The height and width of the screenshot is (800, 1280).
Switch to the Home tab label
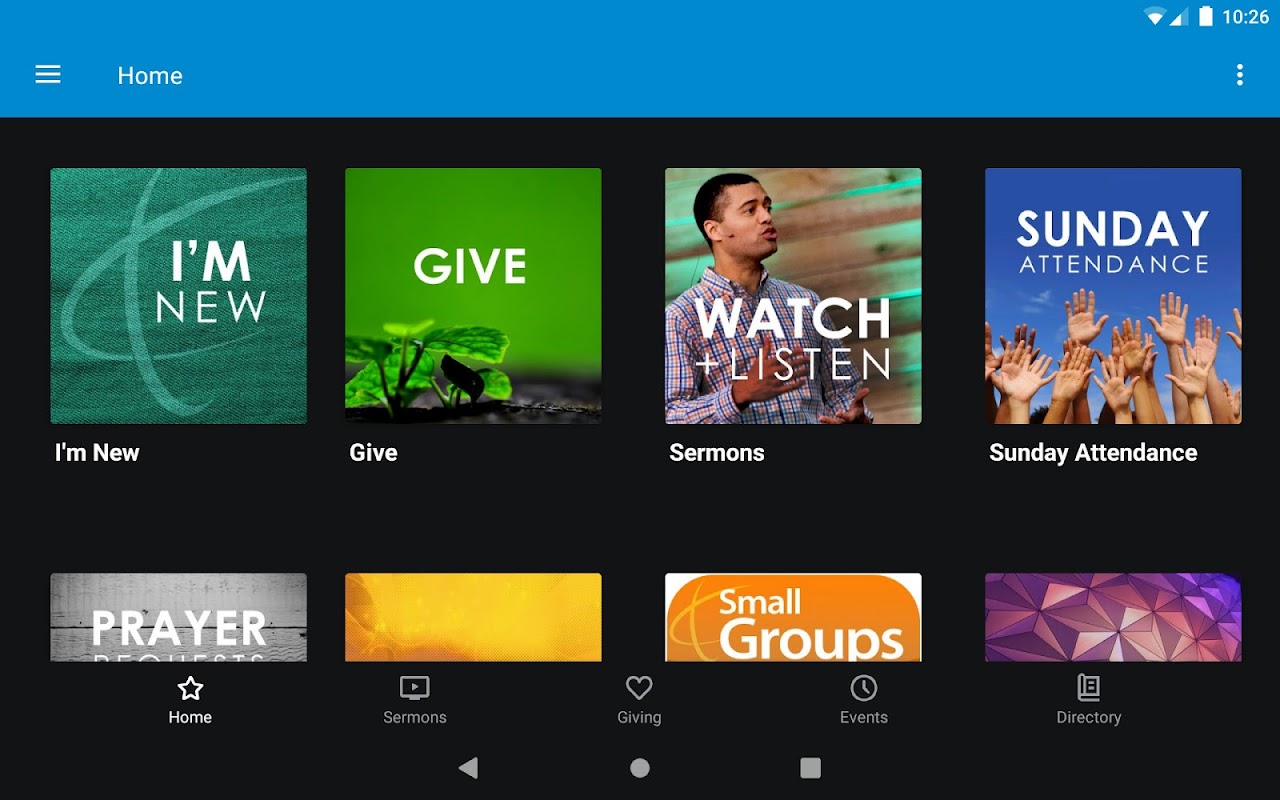point(190,717)
